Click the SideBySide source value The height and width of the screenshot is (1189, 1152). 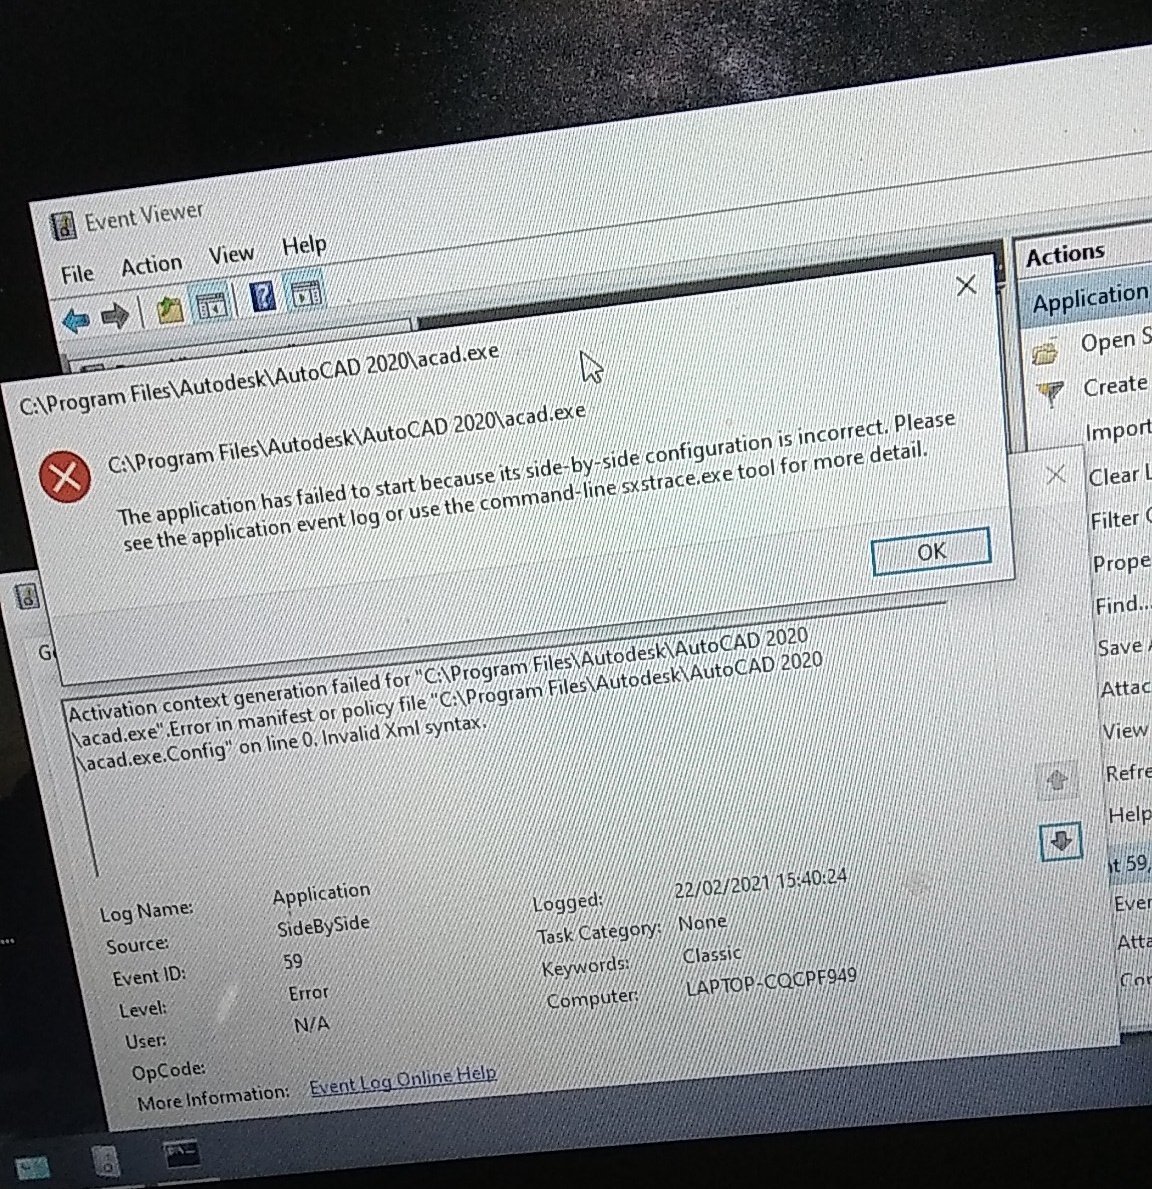pyautogui.click(x=323, y=927)
